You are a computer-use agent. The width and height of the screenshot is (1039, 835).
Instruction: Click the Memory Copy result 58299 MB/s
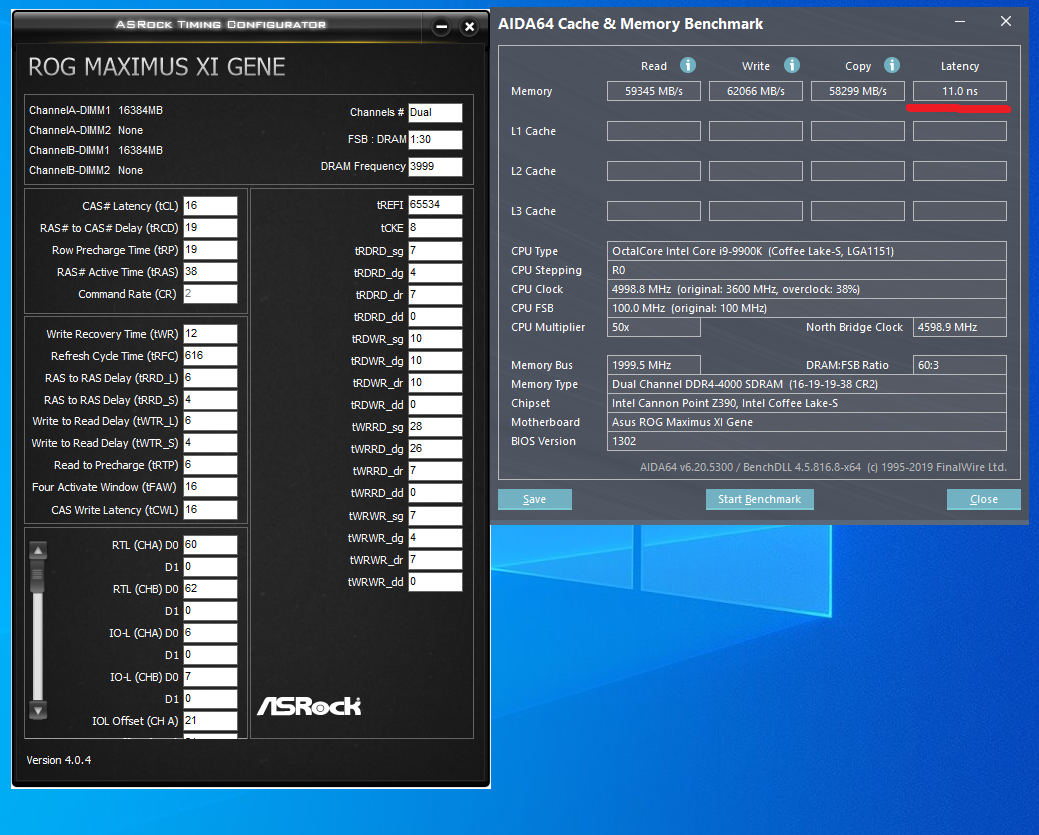[857, 91]
